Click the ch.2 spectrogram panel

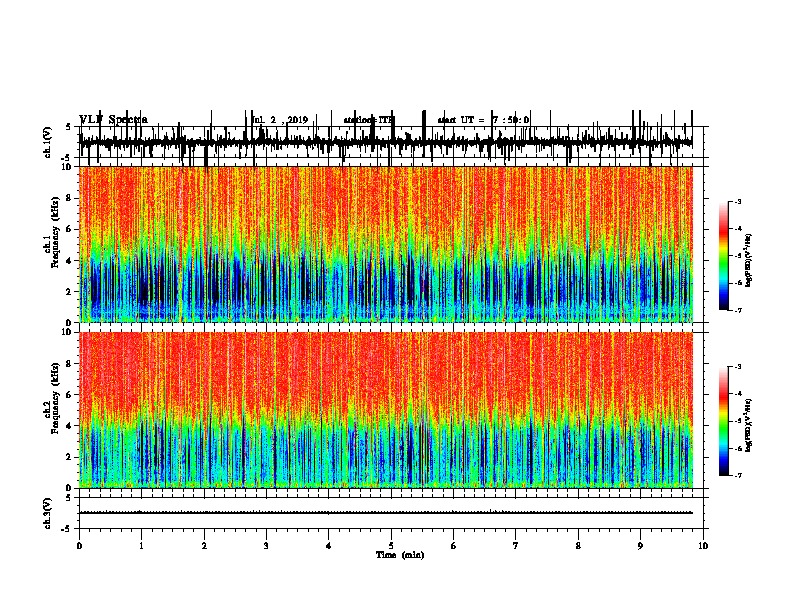pyautogui.click(x=386, y=410)
